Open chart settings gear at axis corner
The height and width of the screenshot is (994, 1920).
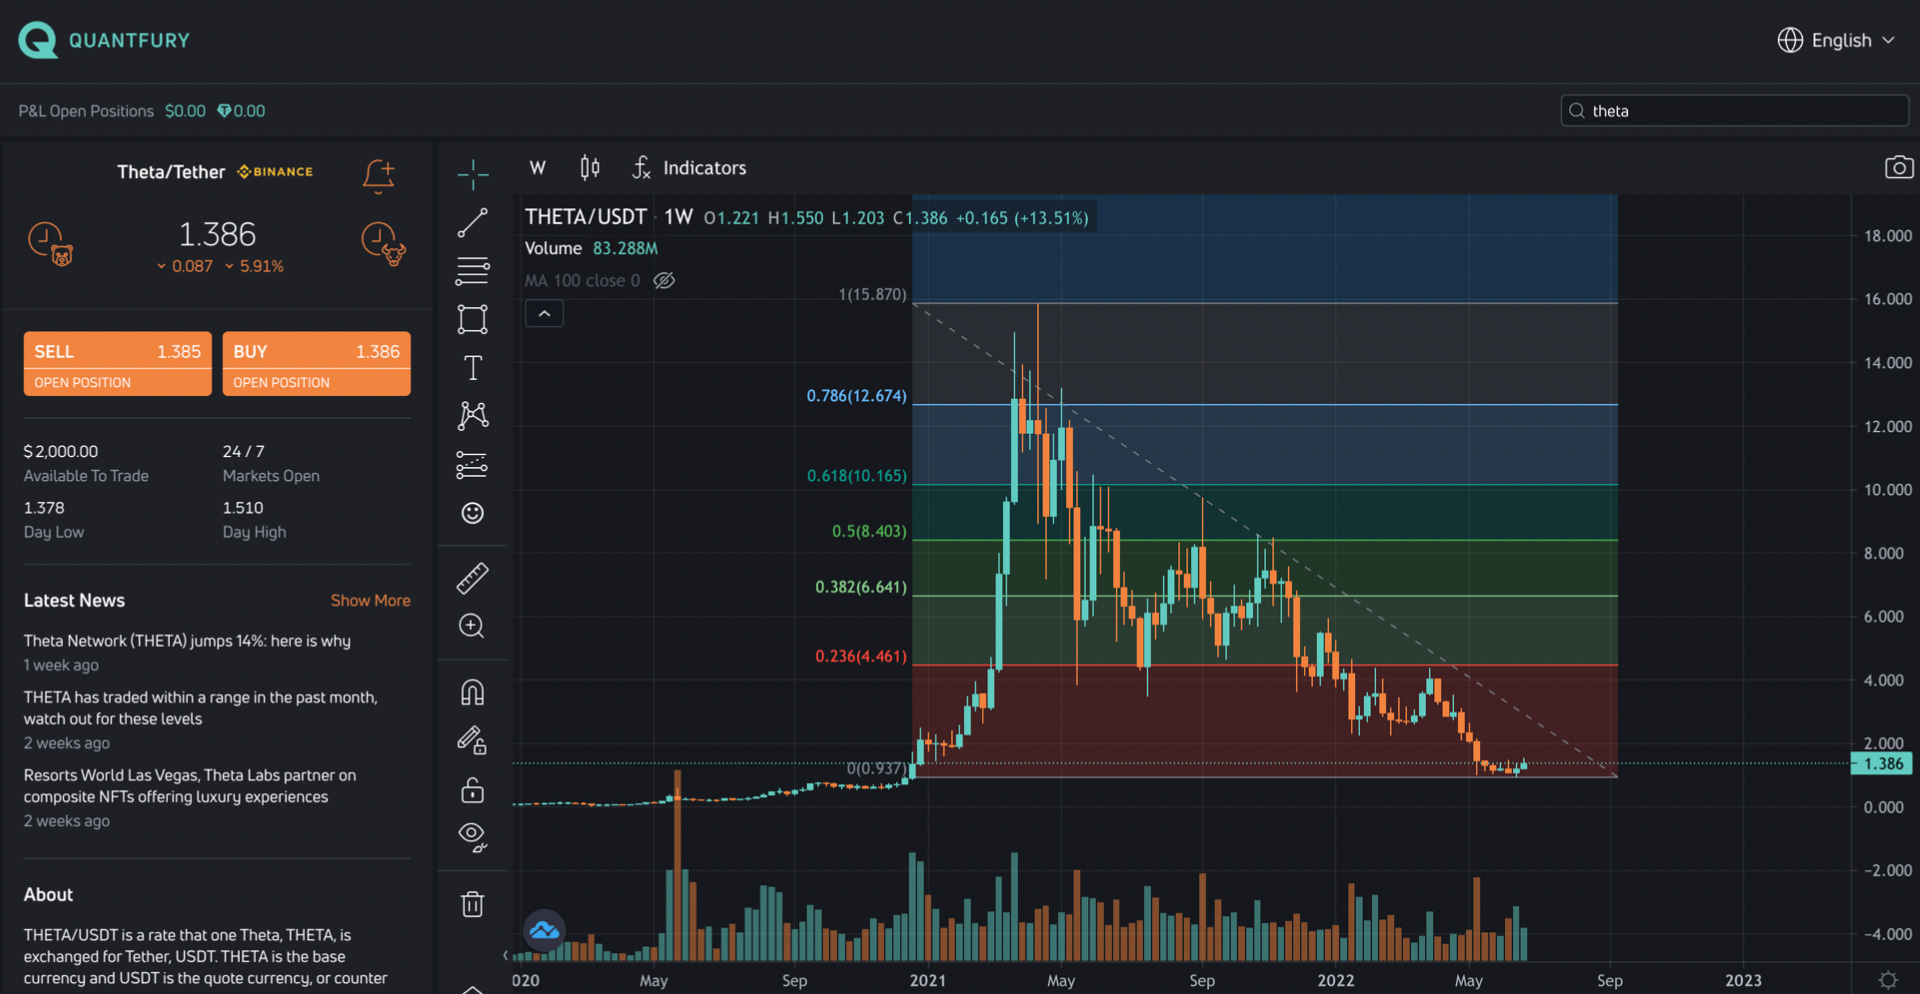click(1887, 980)
